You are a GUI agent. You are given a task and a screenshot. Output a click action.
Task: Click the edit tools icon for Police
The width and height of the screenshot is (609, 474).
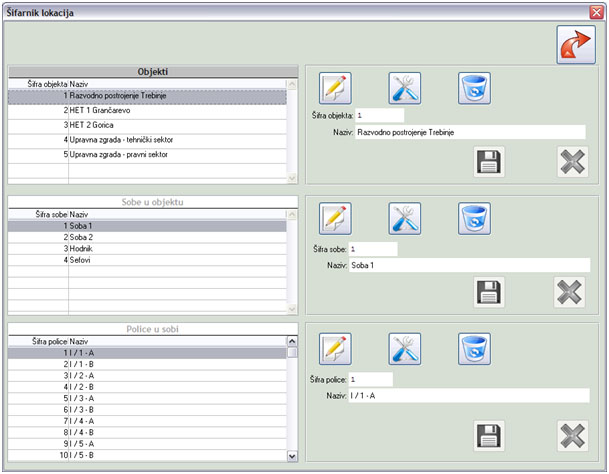[x=405, y=348]
